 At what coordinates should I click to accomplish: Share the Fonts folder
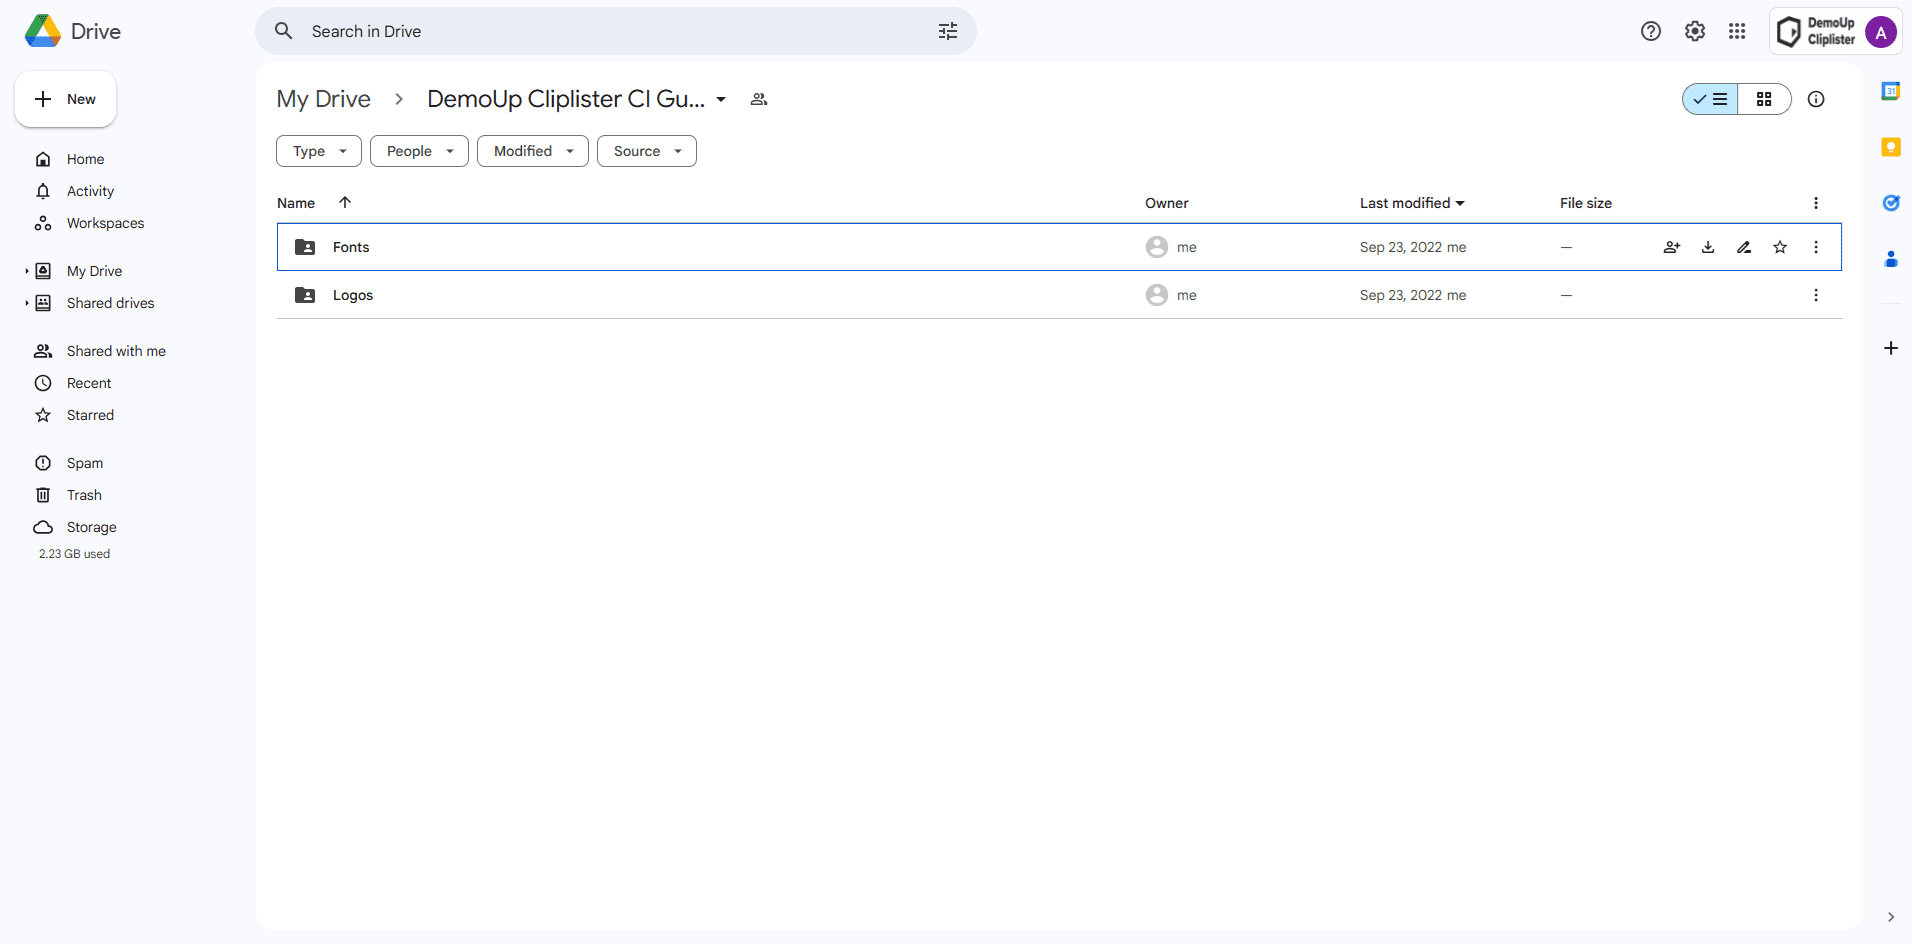point(1671,247)
